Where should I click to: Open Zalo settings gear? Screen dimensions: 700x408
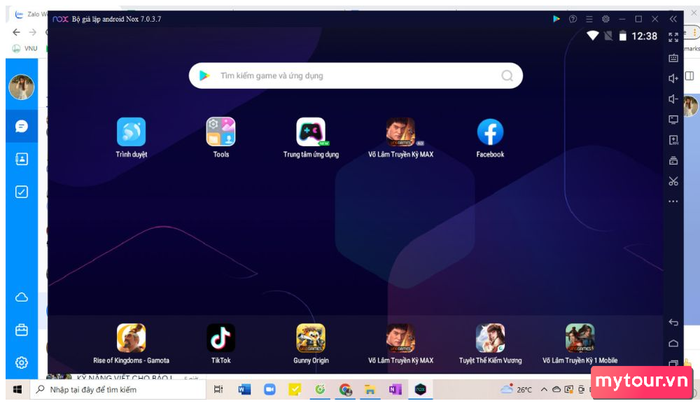point(21,362)
